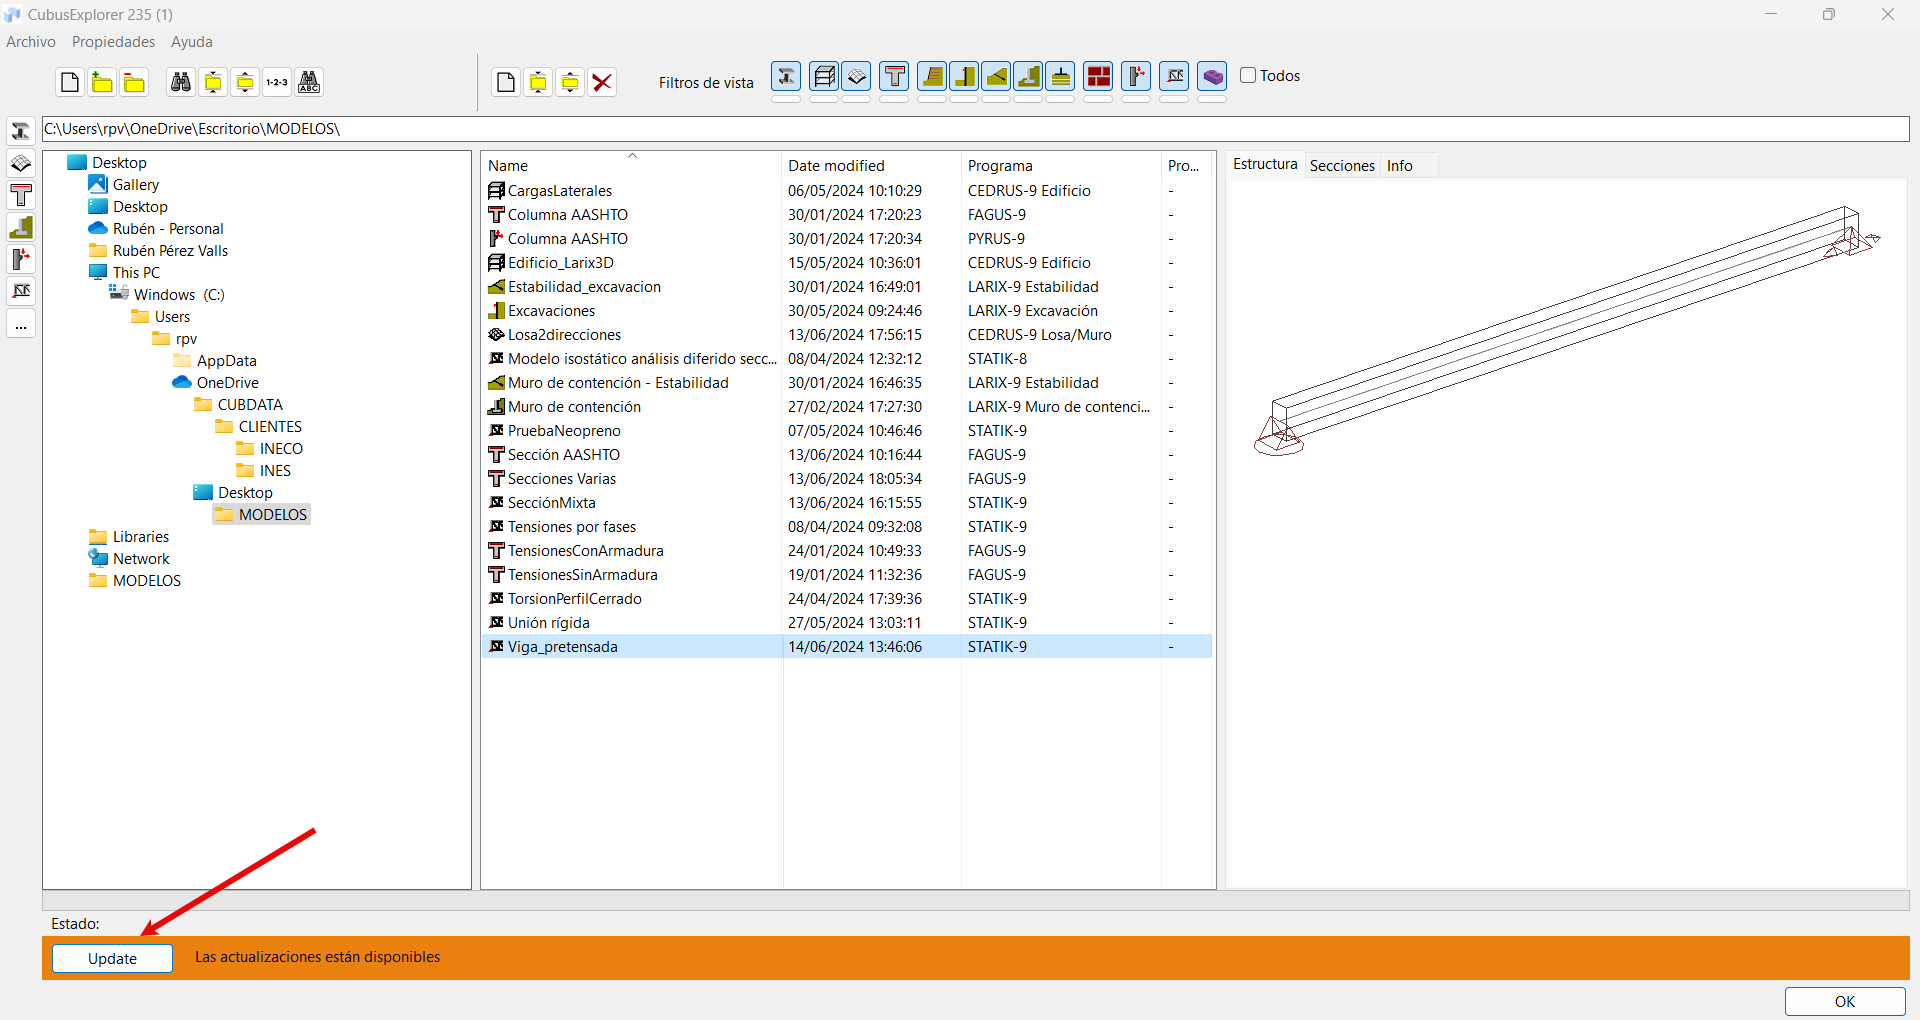
Task: Enable the Todos checkbox
Action: pyautogui.click(x=1248, y=75)
